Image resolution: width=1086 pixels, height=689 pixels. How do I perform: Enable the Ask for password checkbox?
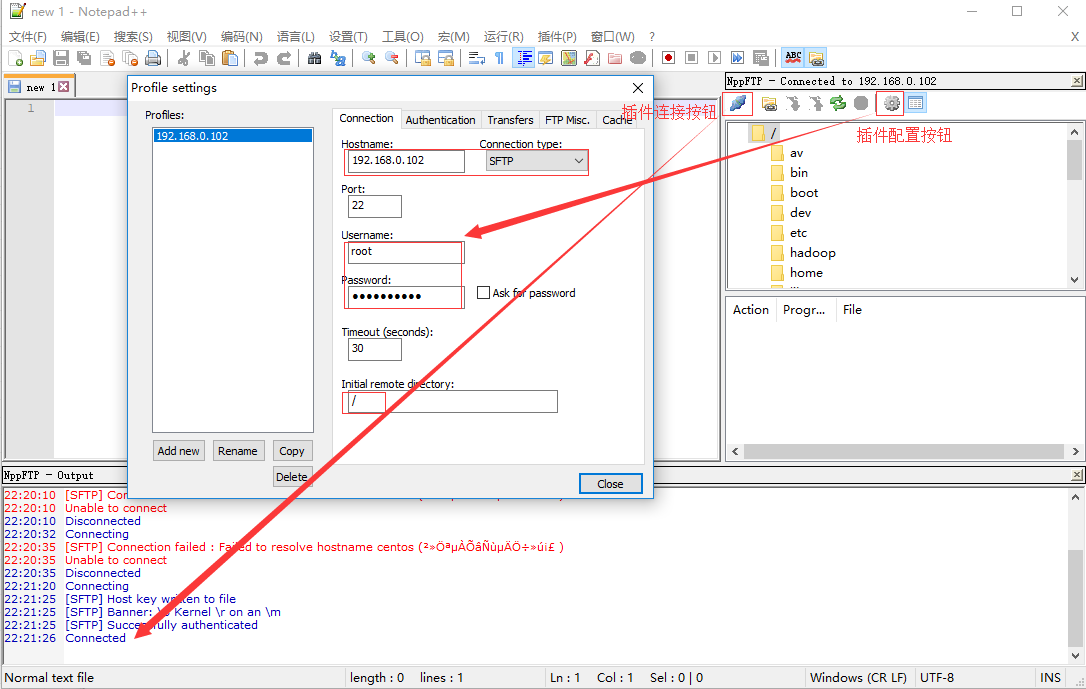(x=483, y=293)
